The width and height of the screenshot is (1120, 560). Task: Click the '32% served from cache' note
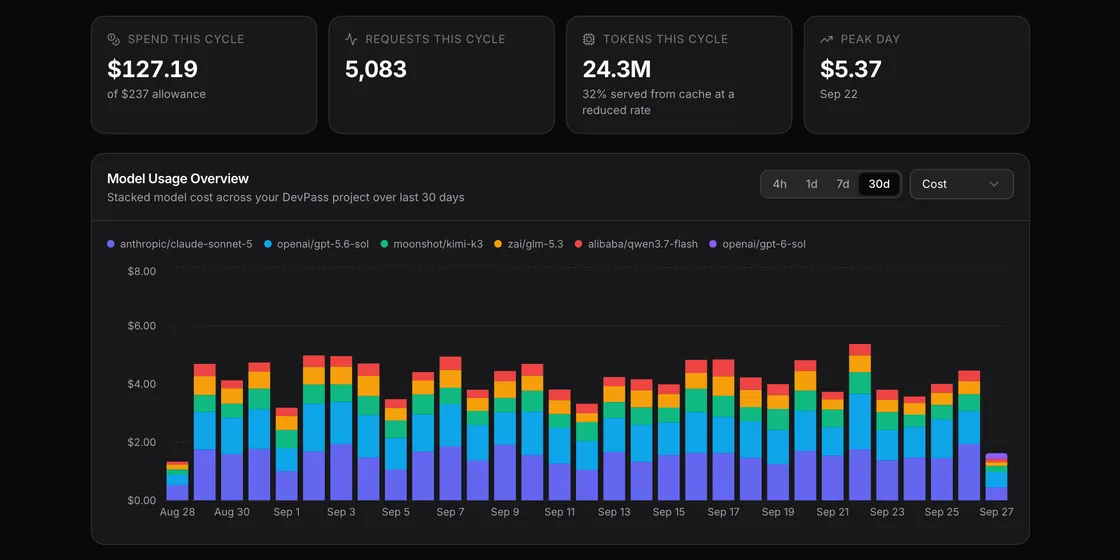[658, 102]
